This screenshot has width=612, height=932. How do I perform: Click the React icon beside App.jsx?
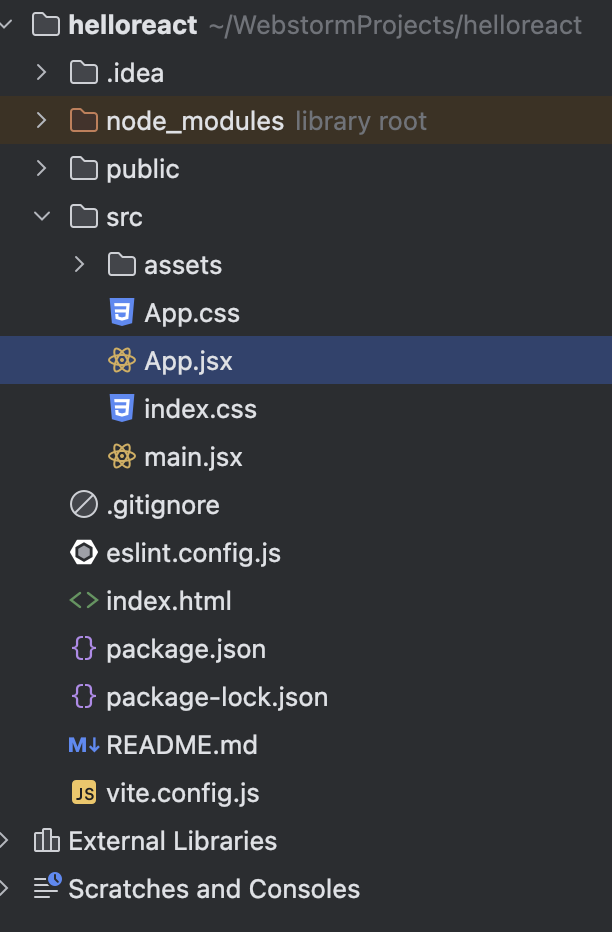click(122, 361)
